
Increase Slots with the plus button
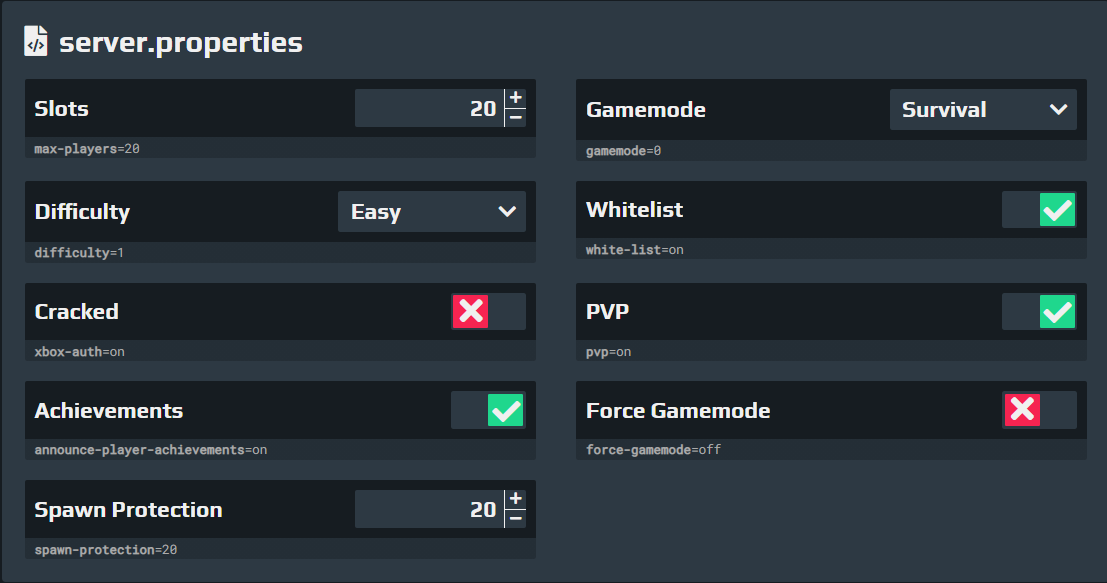pos(516,98)
